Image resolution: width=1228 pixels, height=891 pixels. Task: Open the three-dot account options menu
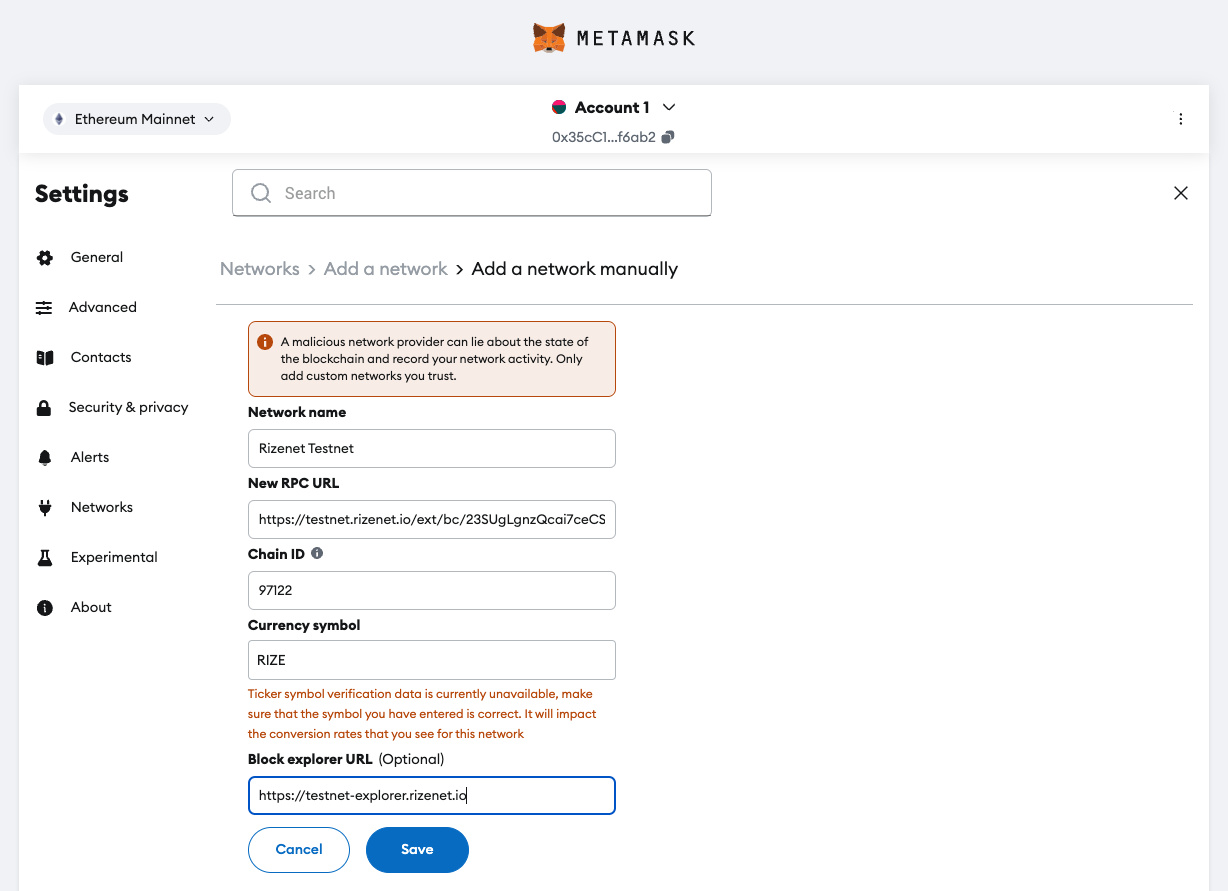pyautogui.click(x=1180, y=119)
